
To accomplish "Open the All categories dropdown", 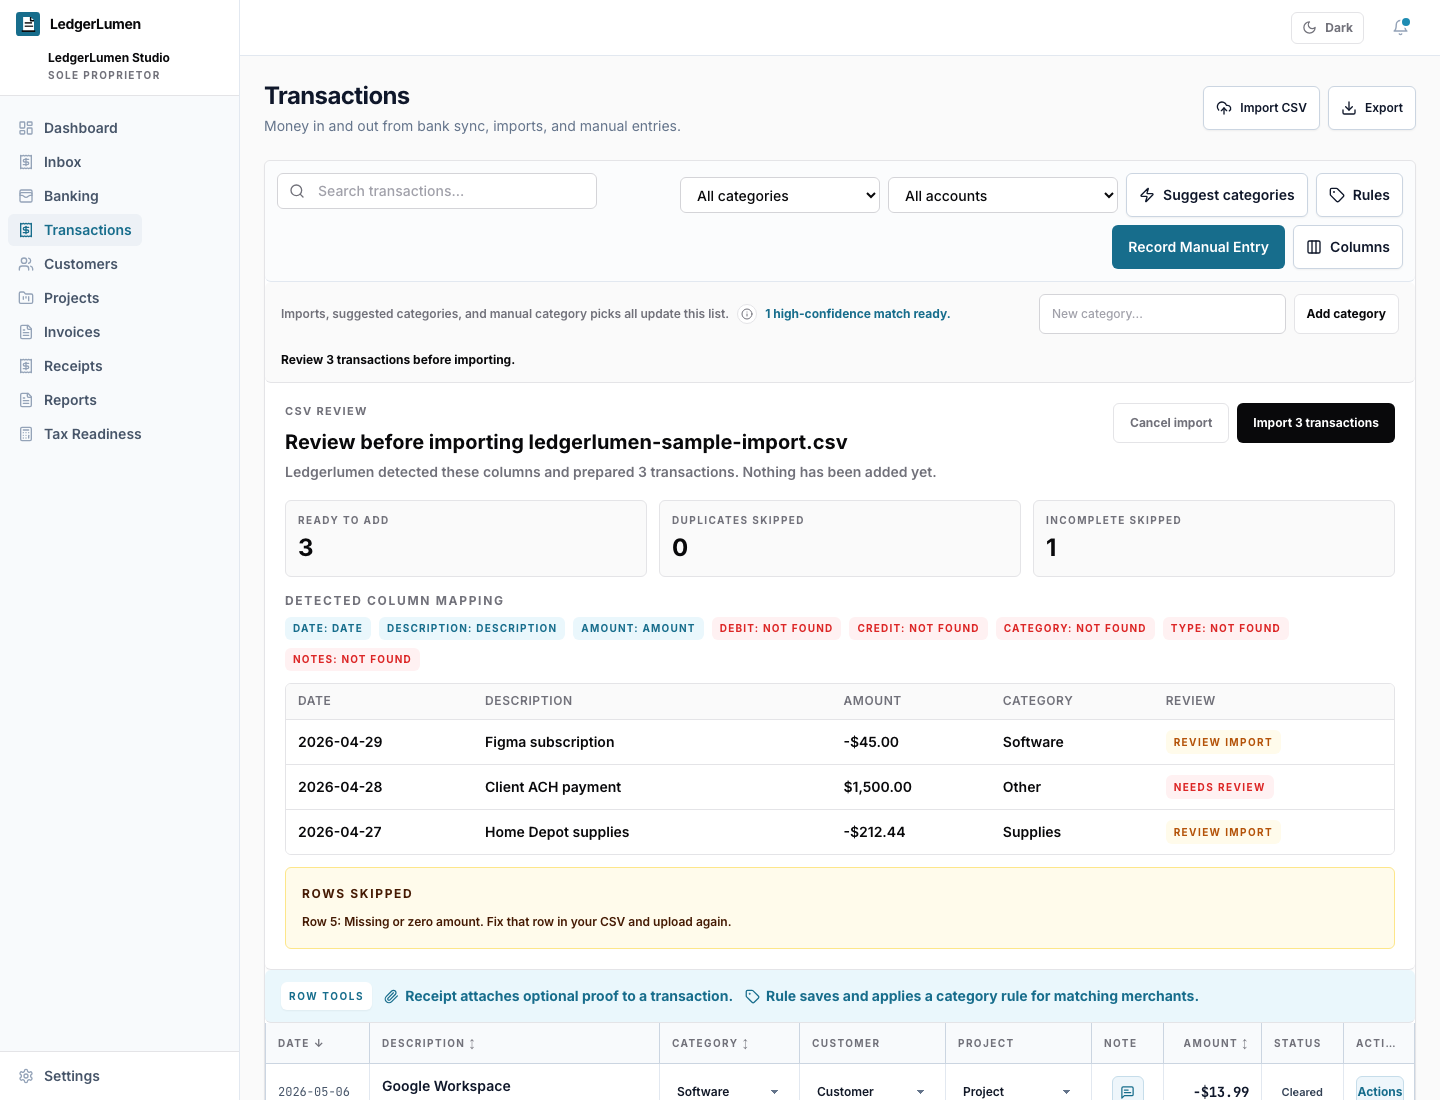I will coord(780,196).
